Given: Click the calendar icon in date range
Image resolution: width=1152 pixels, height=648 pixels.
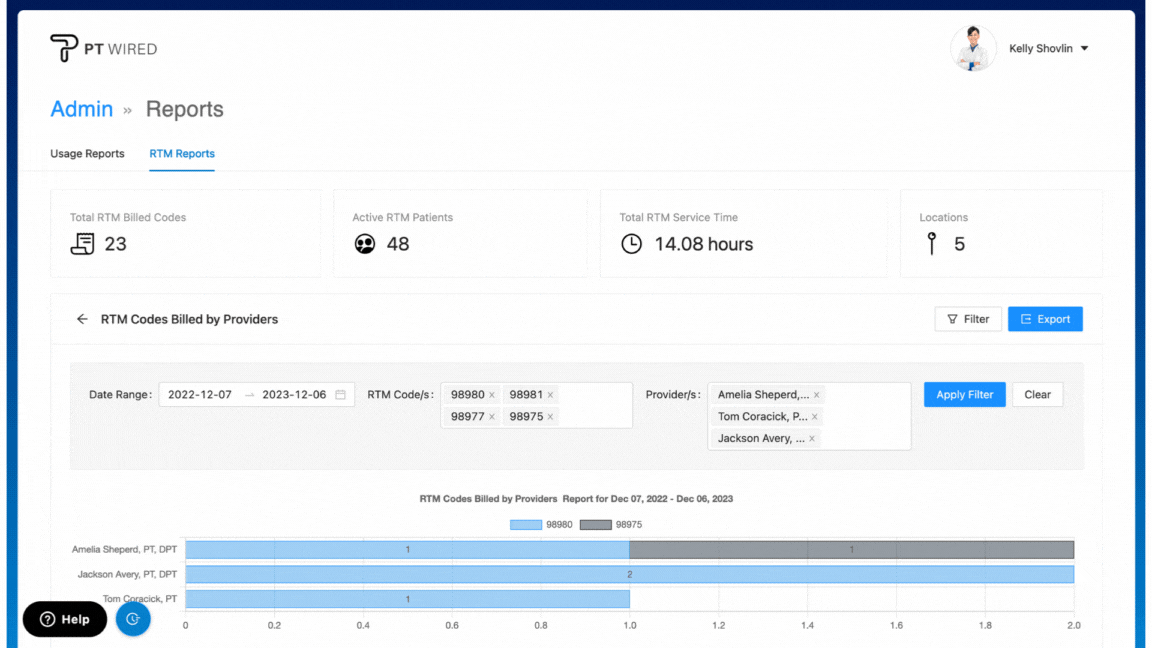Looking at the screenshot, I should (x=340, y=395).
